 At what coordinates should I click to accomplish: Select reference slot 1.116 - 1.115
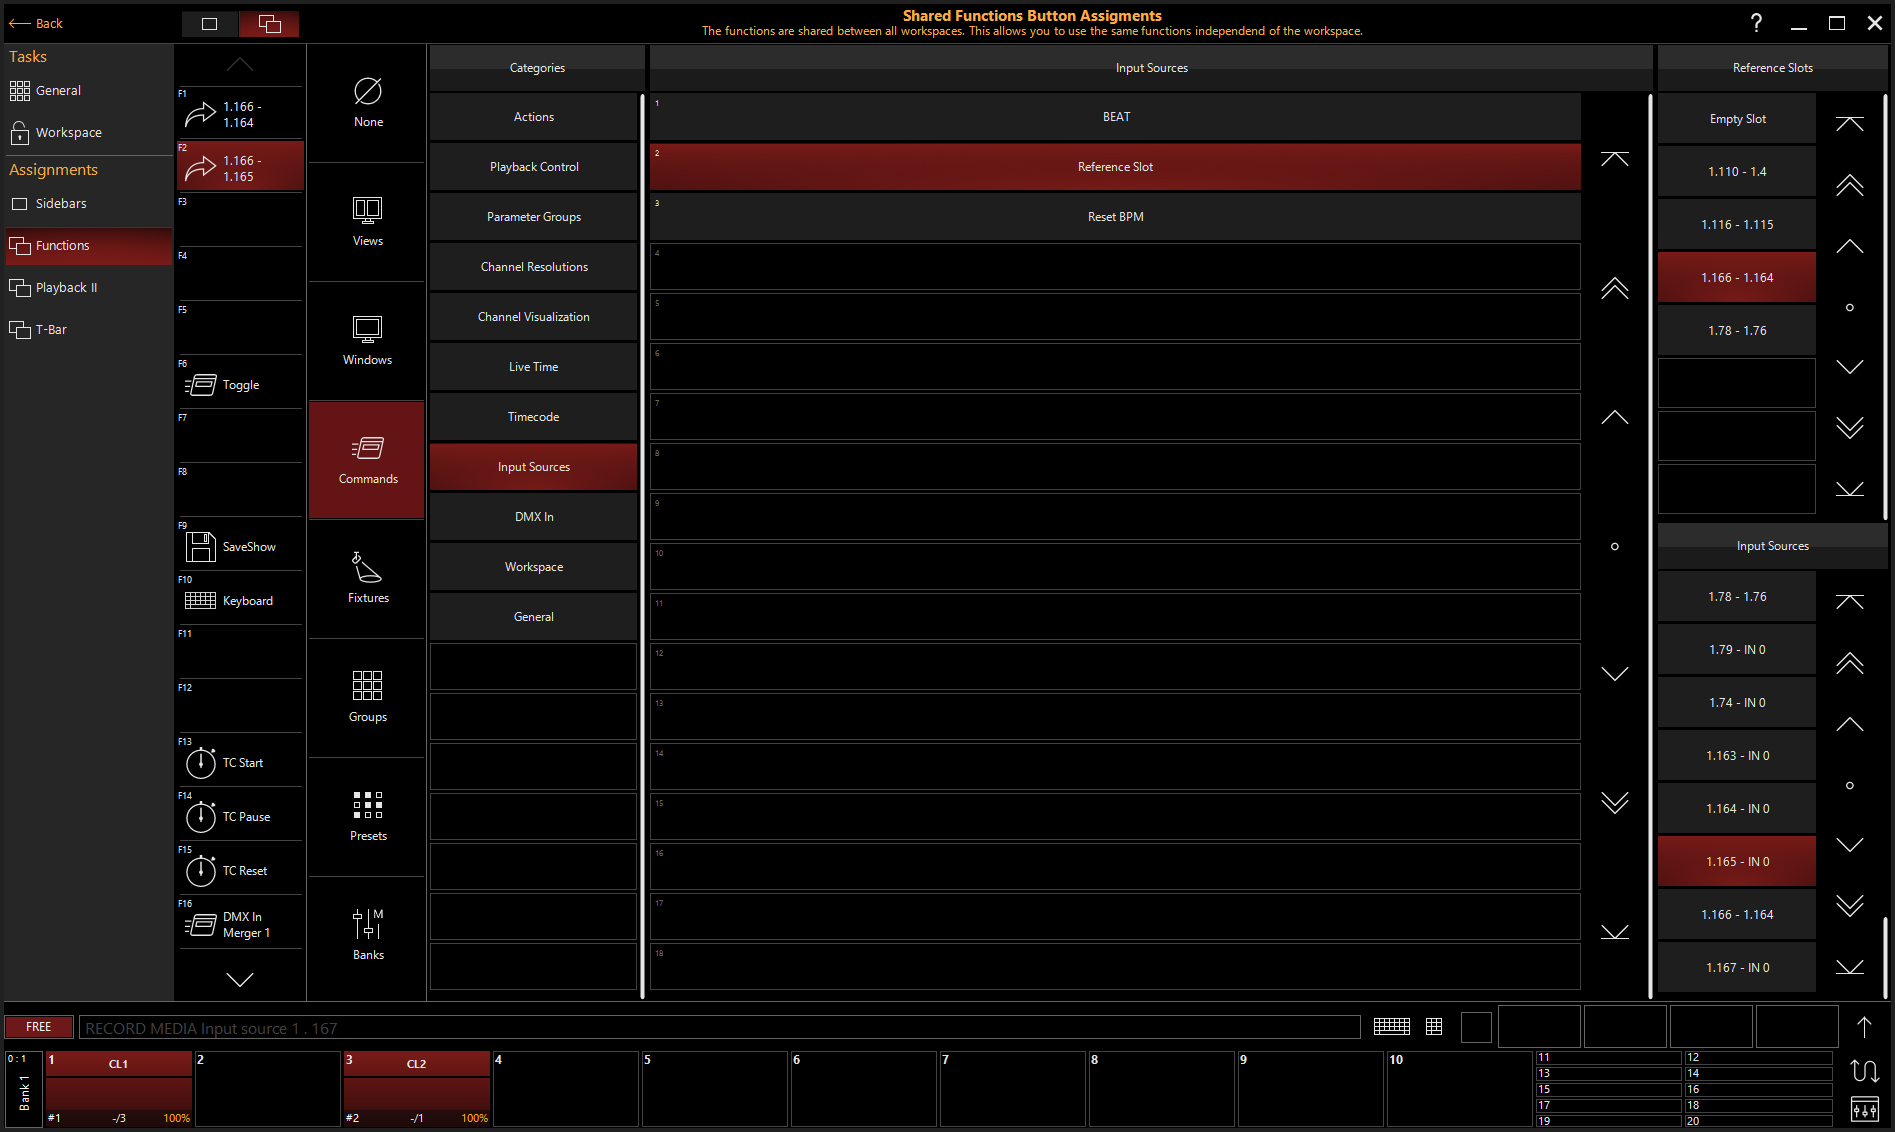tap(1737, 225)
